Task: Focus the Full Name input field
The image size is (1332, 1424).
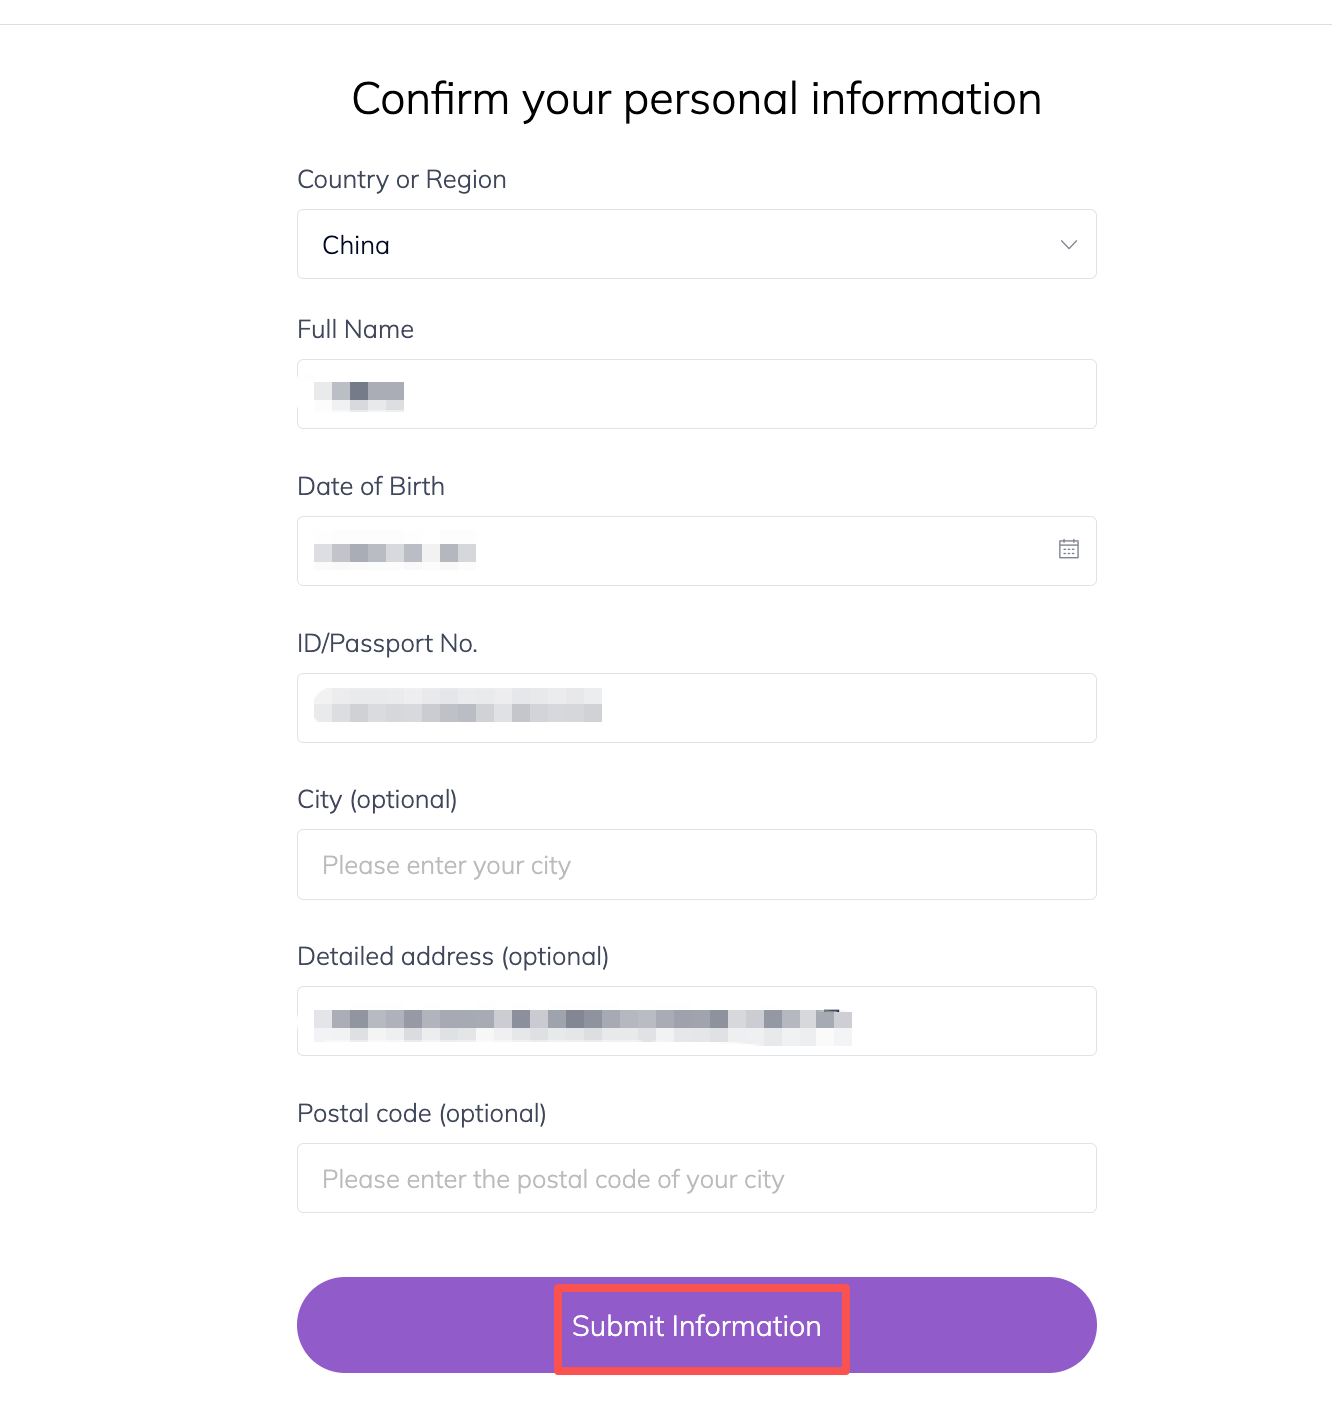Action: pyautogui.click(x=696, y=394)
